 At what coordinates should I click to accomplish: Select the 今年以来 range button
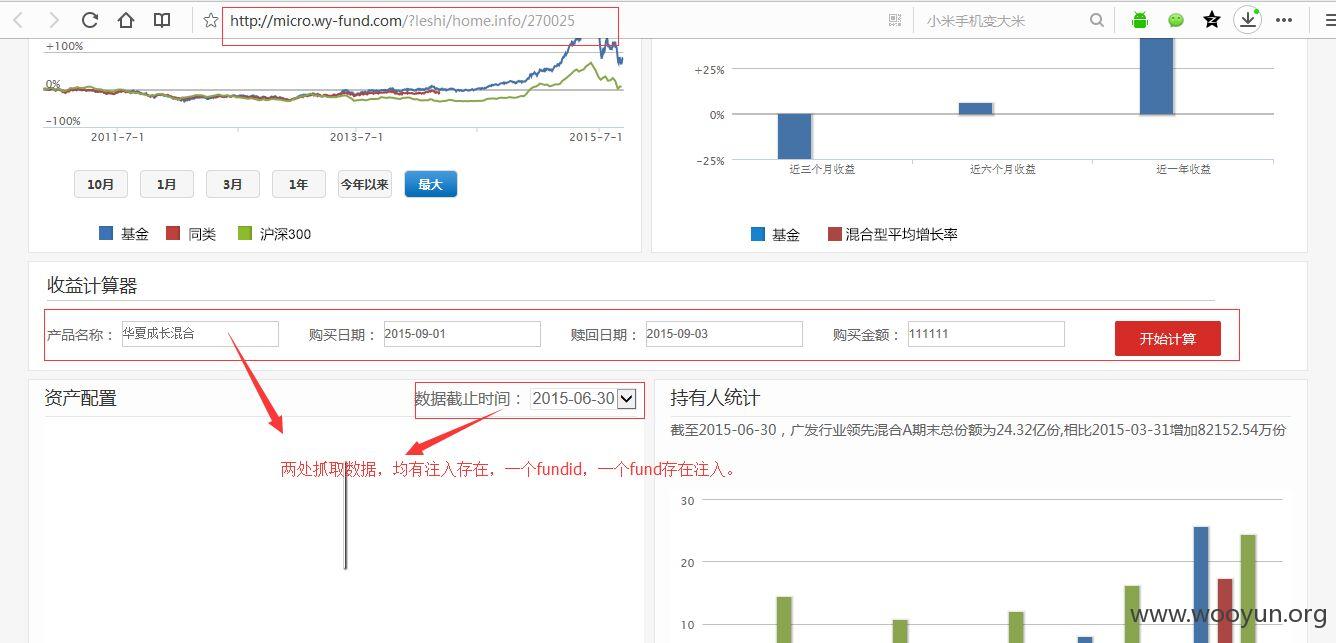coord(365,184)
